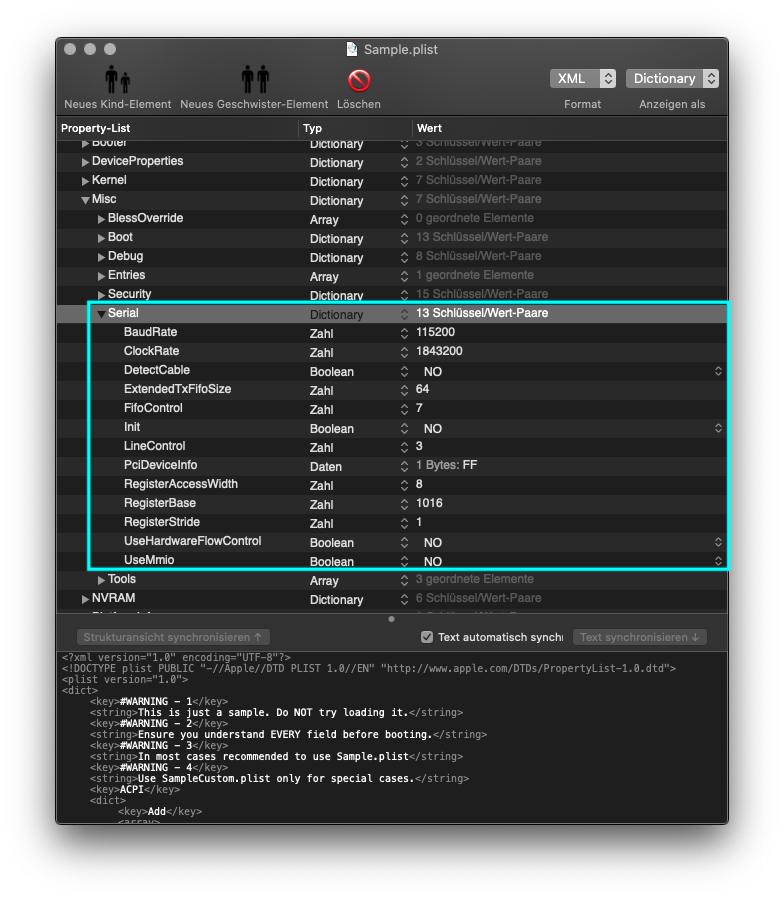Select the FifoControl key
The image size is (784, 898).
pos(153,408)
